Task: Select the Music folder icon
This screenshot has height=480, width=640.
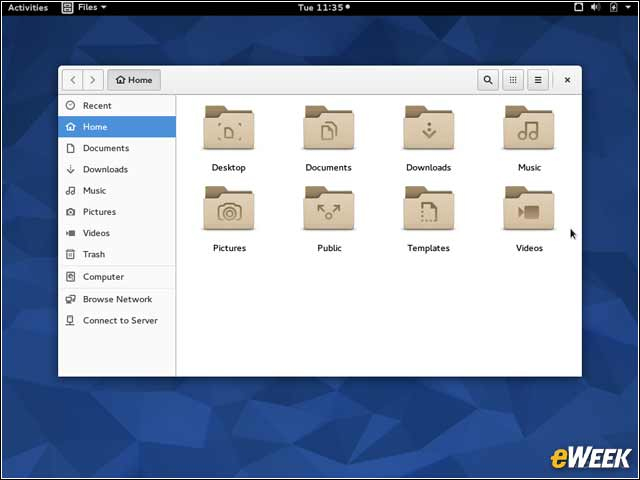Action: pyautogui.click(x=529, y=129)
